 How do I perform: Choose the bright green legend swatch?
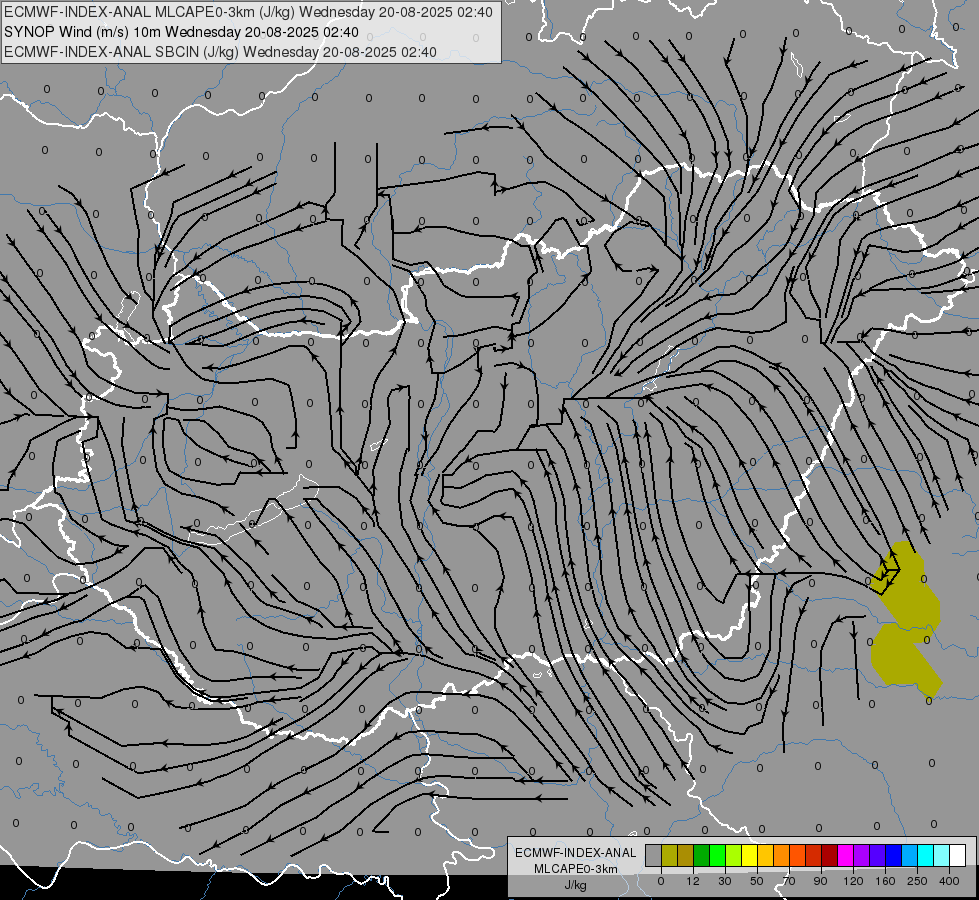(718, 855)
